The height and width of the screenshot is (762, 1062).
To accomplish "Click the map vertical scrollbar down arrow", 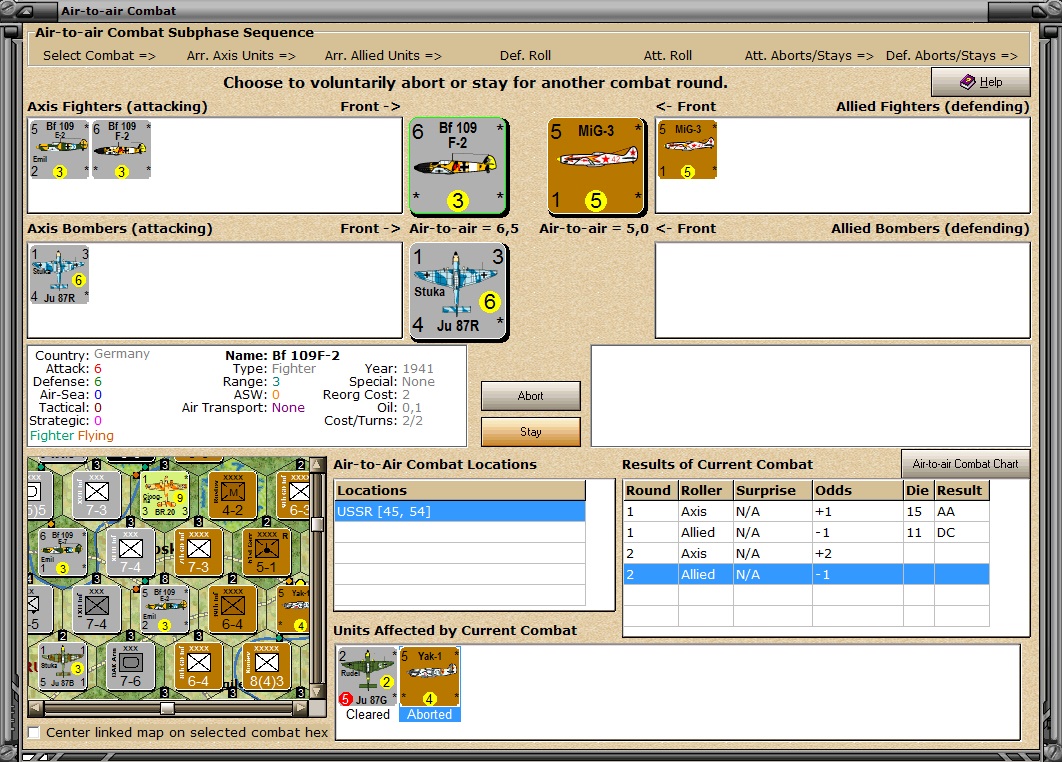I will pyautogui.click(x=317, y=692).
